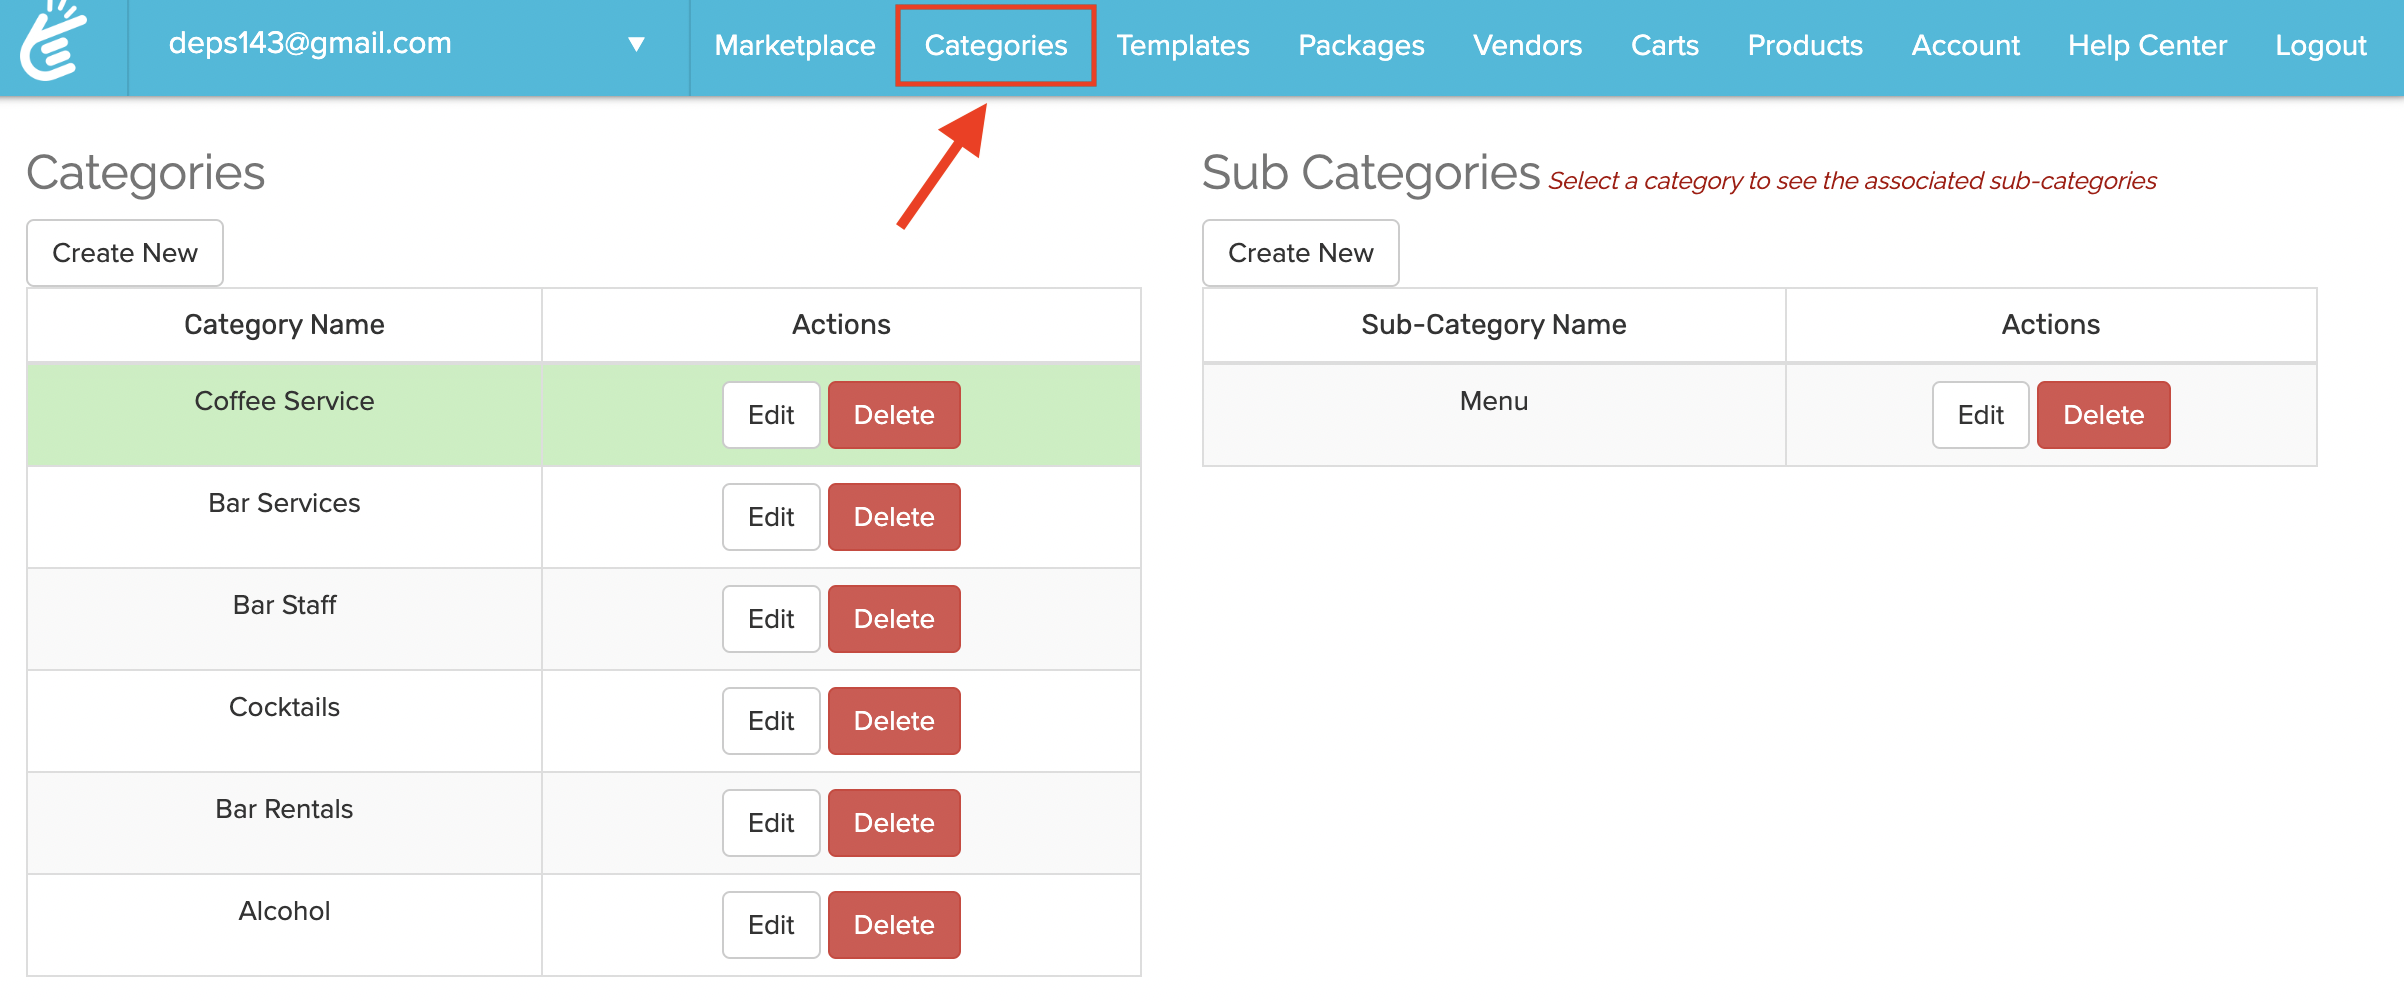Edit the Coffee Service category
Viewport: 2404px width, 1002px height.
tap(771, 415)
